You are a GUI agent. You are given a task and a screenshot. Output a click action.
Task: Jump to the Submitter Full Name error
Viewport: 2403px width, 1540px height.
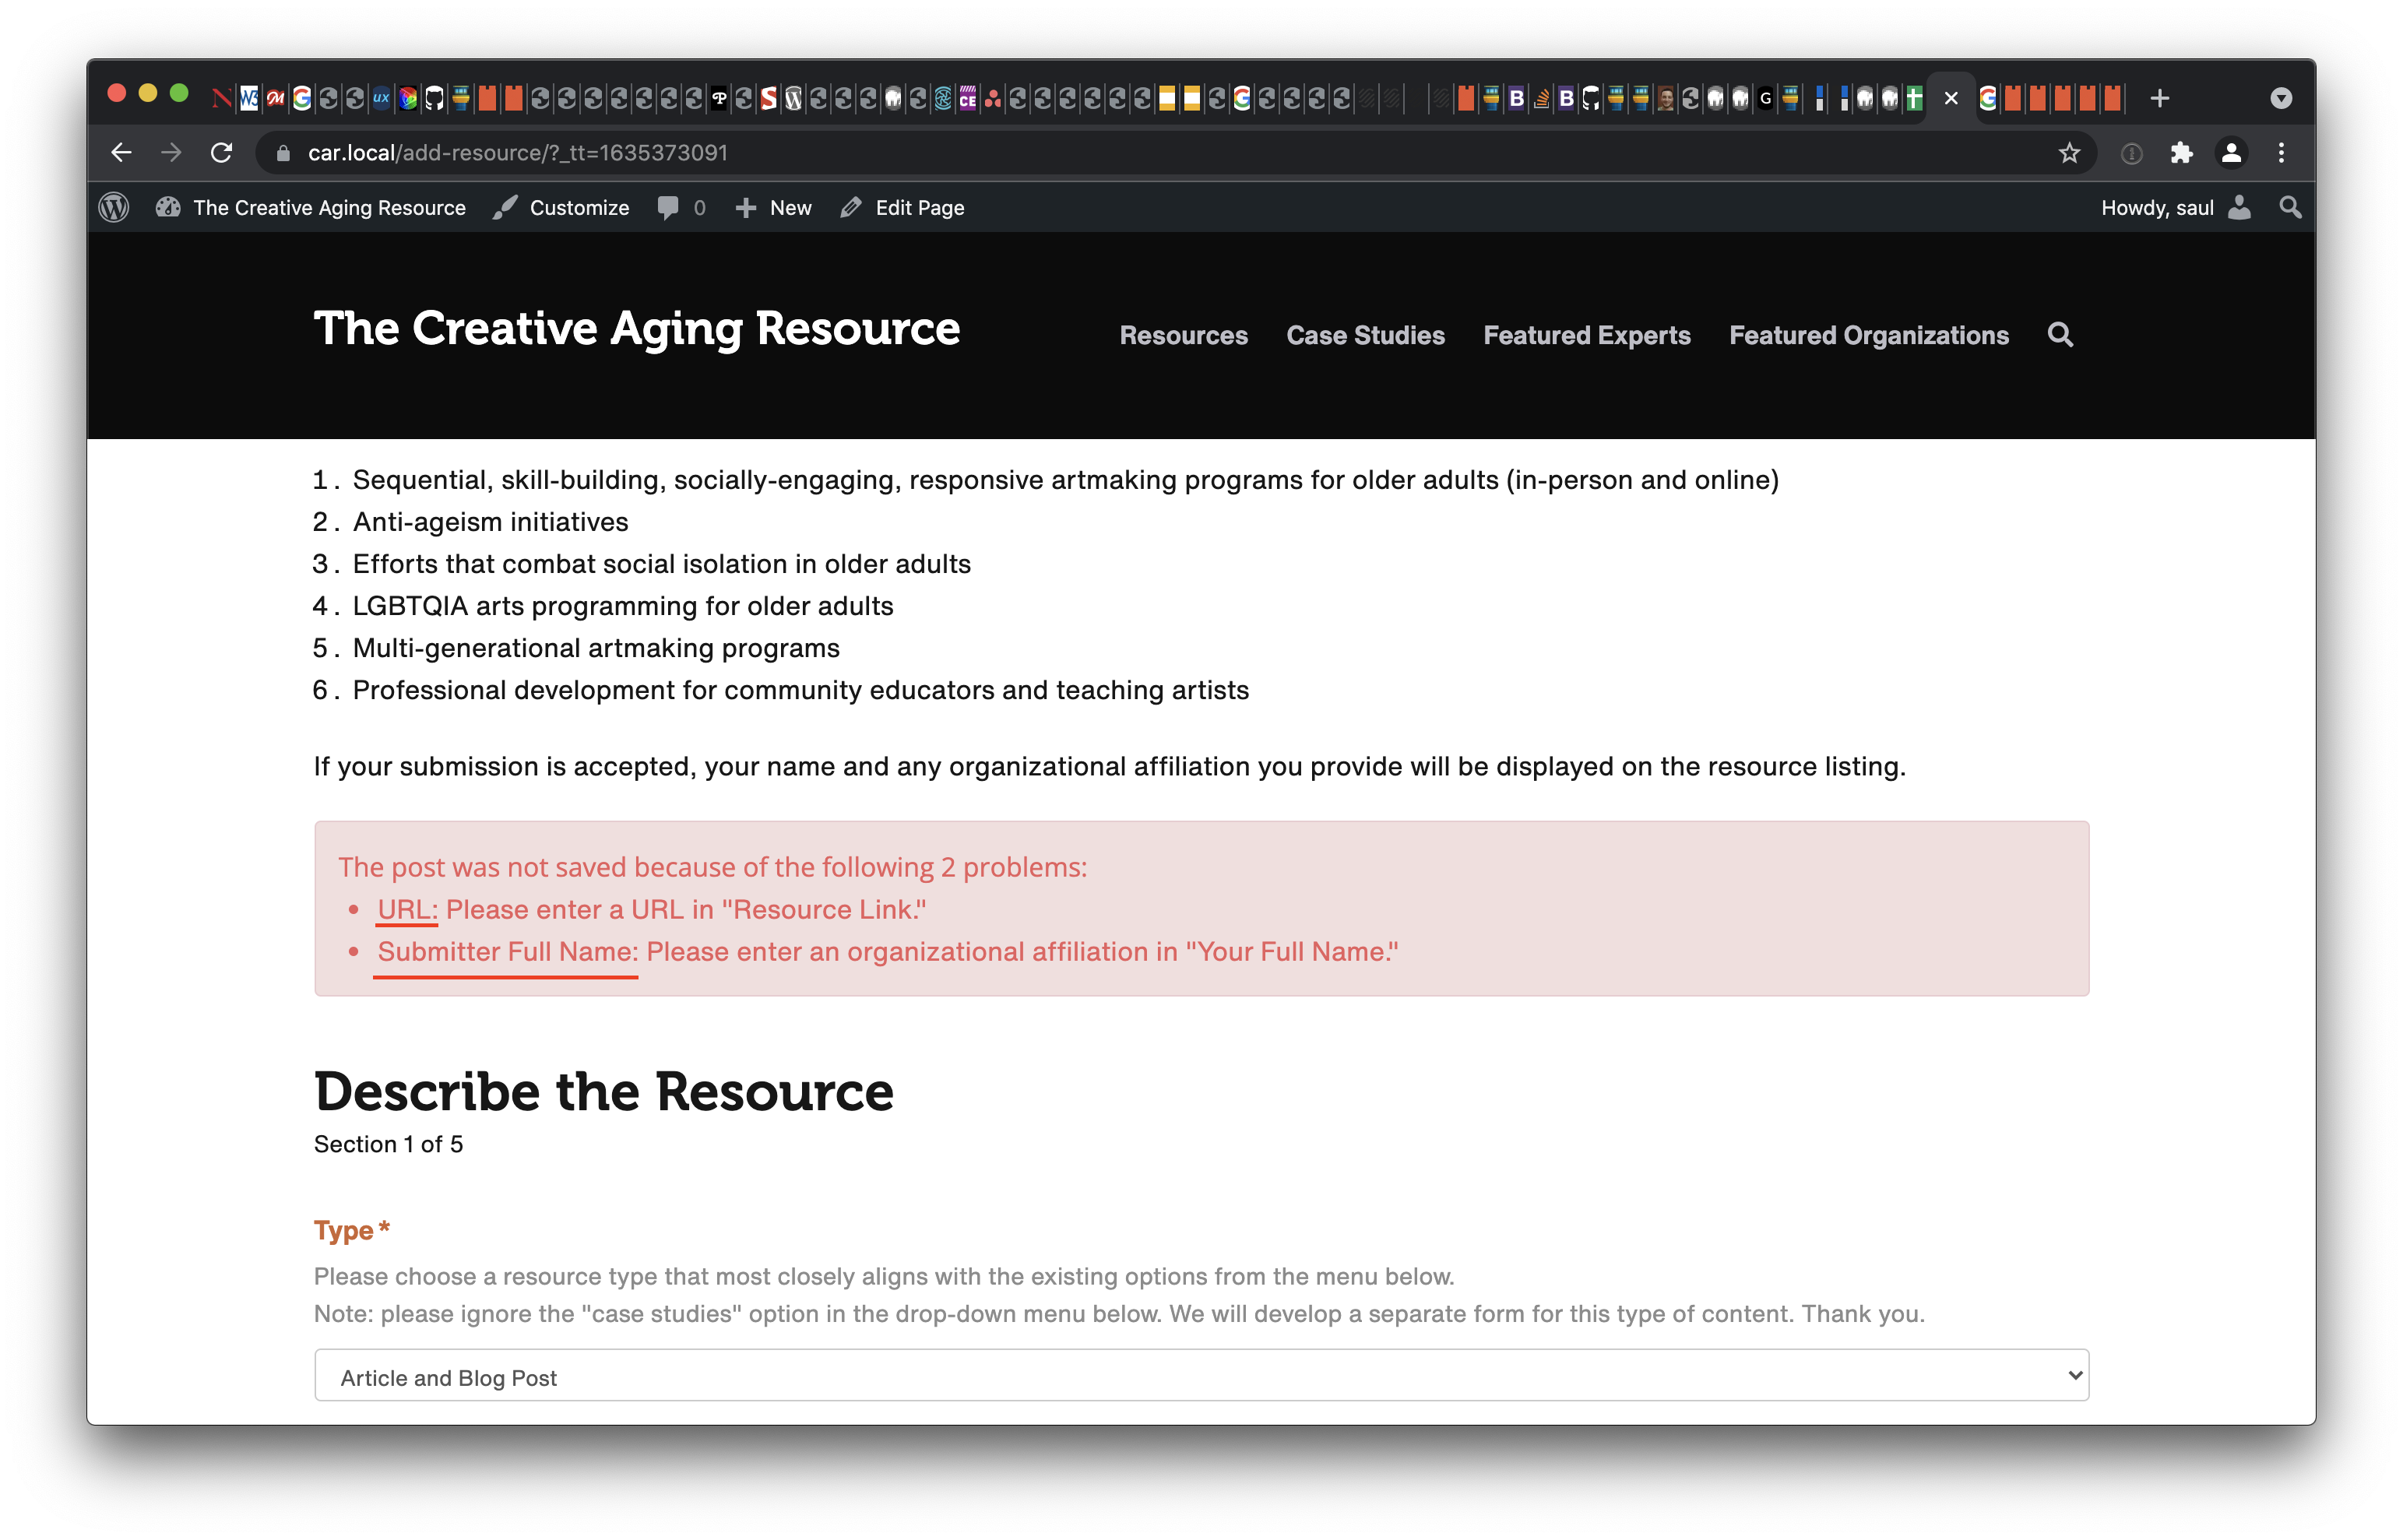pyautogui.click(x=507, y=951)
